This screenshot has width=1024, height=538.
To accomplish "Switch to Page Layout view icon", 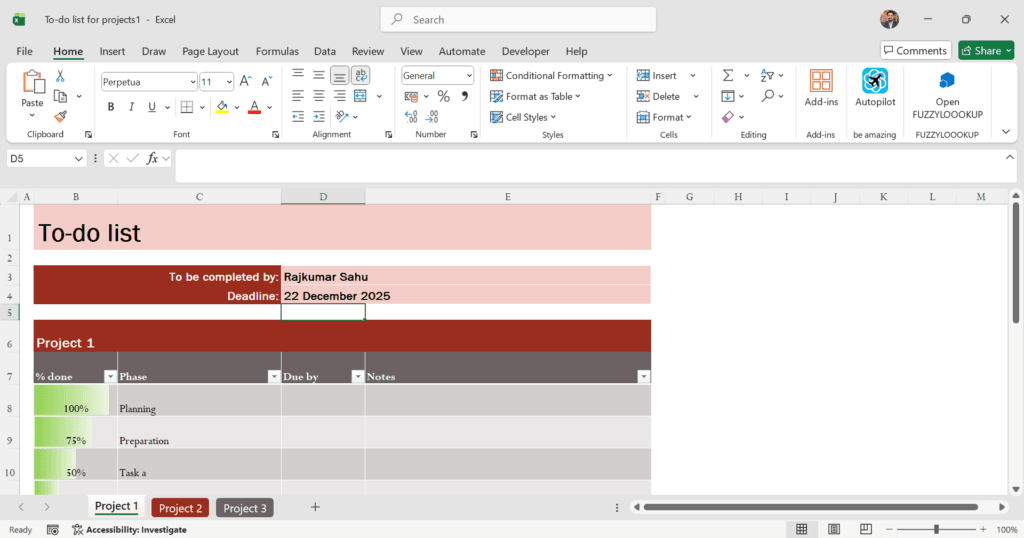I will click(x=834, y=529).
